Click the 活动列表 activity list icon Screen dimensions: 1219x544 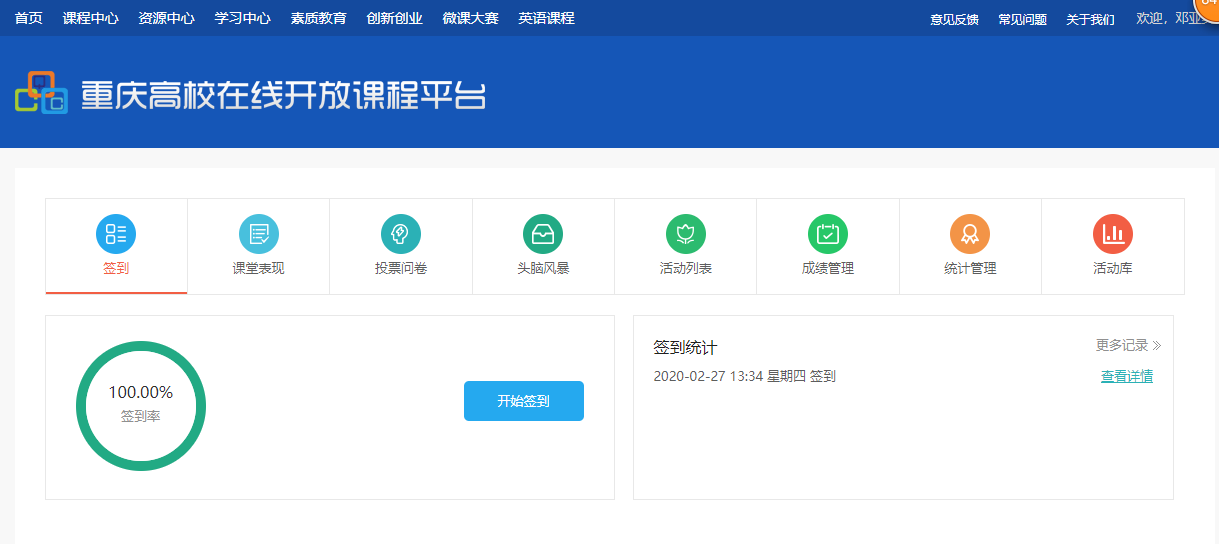pos(686,234)
